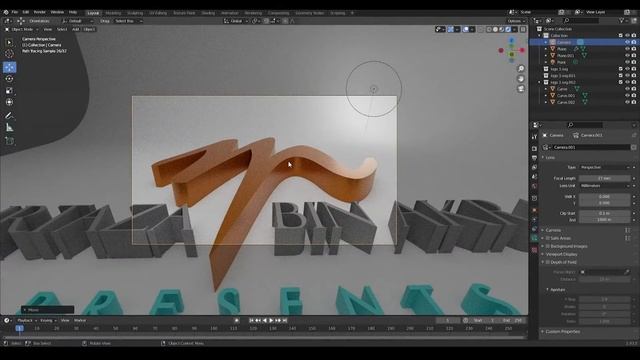Hide the Plane.001 object via eye icon
640x360 pixels.
627,56
